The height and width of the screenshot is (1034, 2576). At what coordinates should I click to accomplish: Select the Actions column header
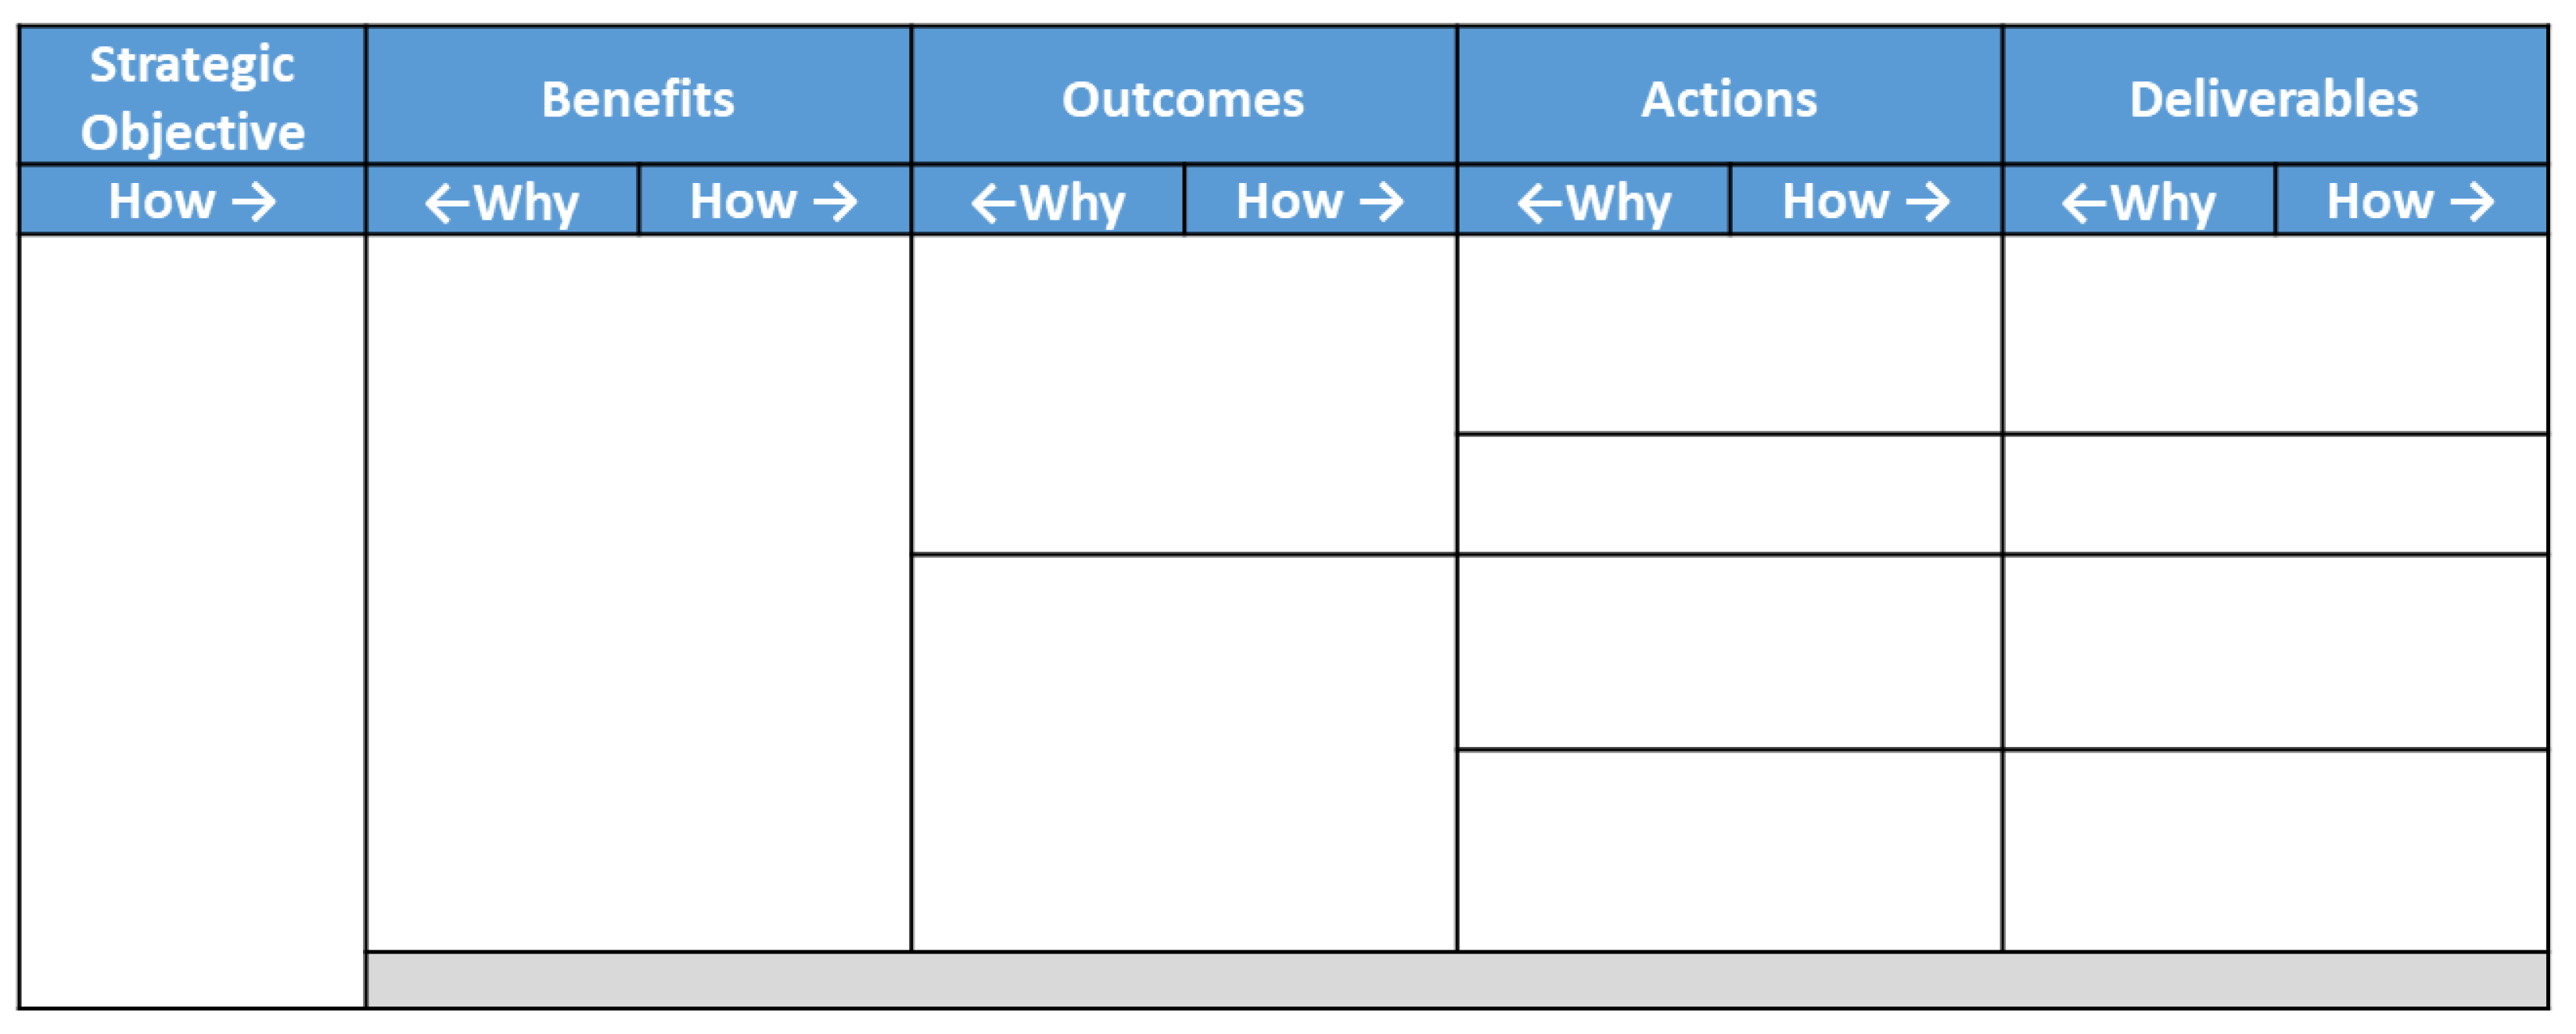[1729, 97]
